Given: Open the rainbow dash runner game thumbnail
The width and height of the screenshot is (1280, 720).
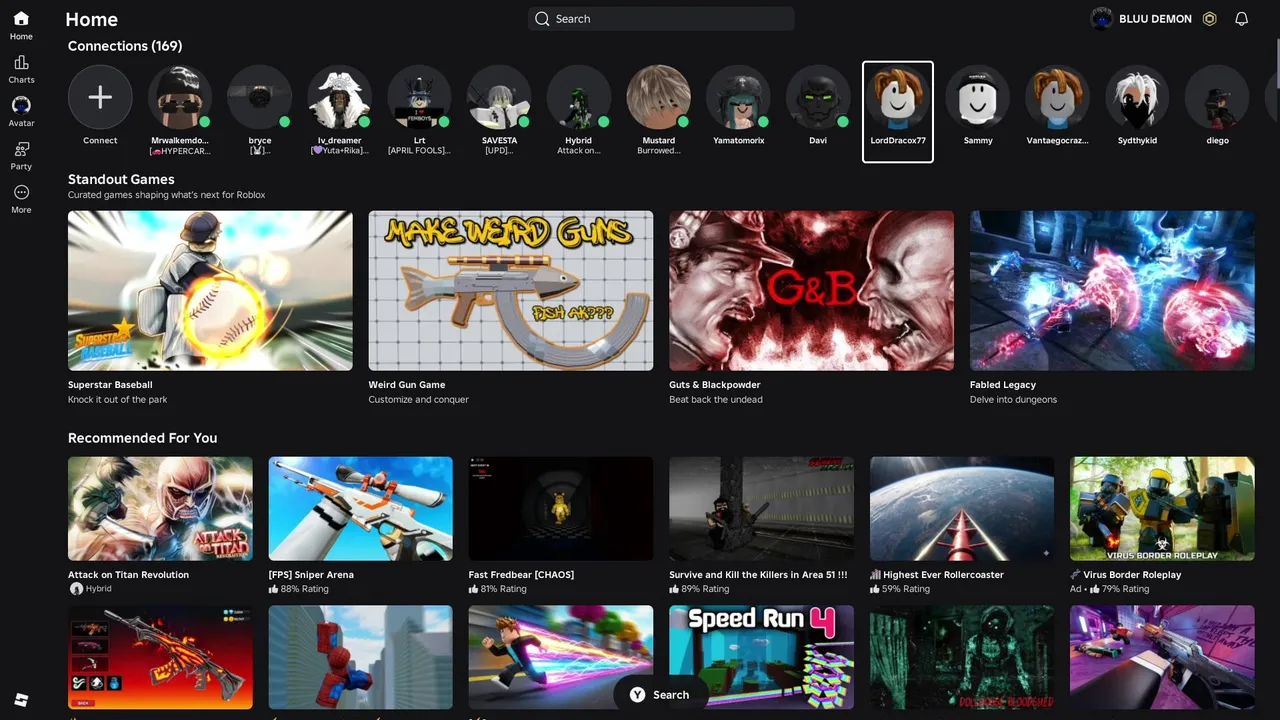Looking at the screenshot, I should [561, 657].
